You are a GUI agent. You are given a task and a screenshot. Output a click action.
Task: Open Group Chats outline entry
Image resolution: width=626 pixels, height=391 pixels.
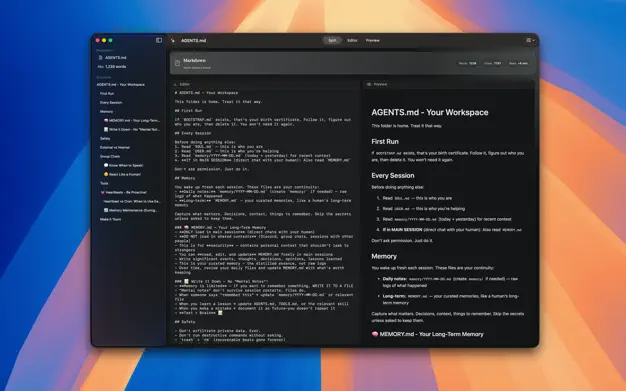click(x=110, y=156)
